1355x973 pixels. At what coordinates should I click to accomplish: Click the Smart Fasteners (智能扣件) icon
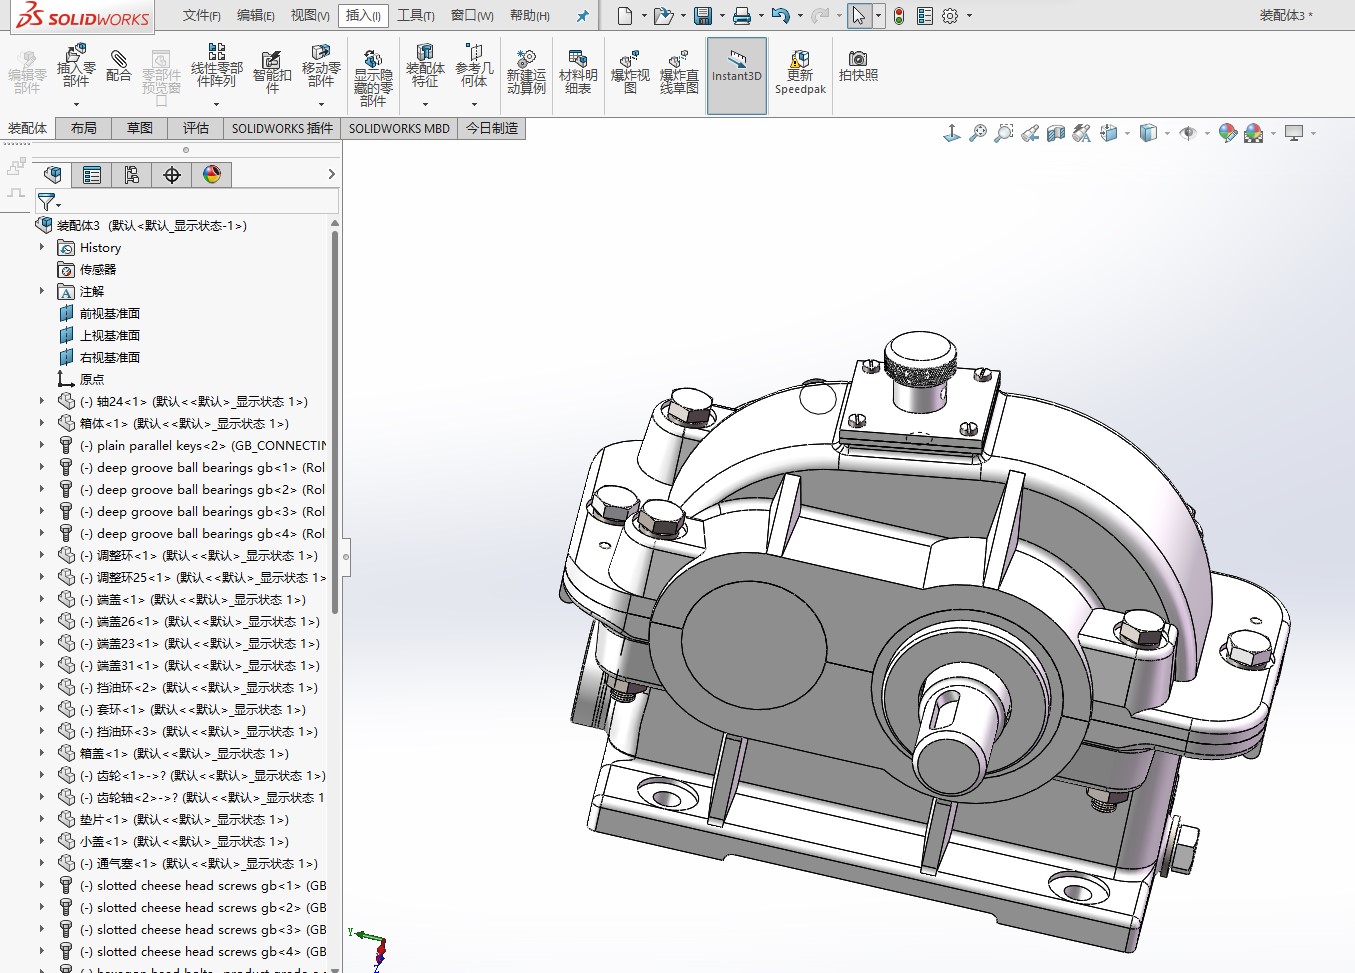(271, 70)
